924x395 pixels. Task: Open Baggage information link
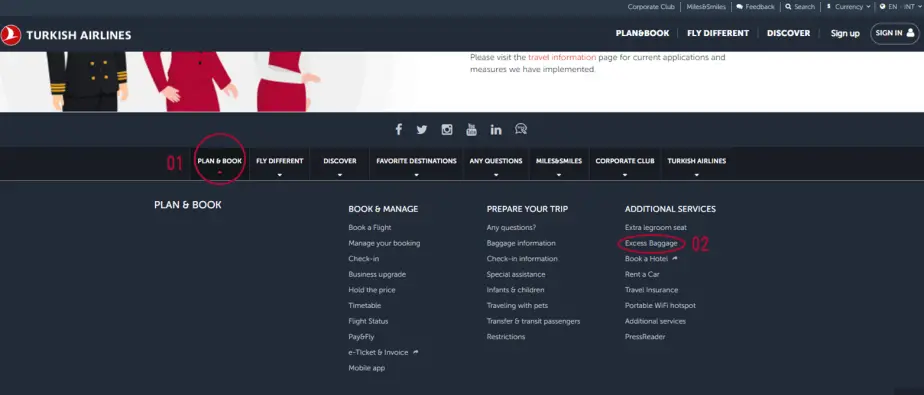tap(521, 243)
